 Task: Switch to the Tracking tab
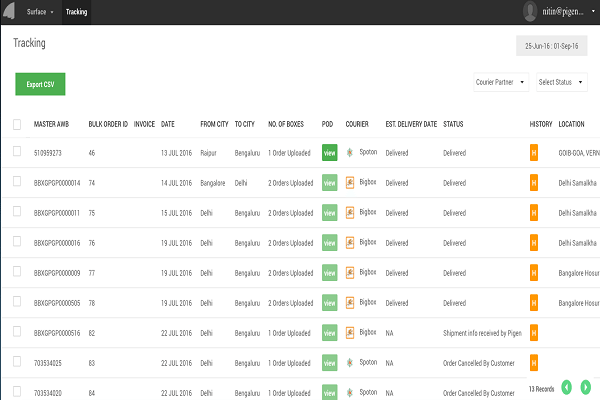point(76,12)
